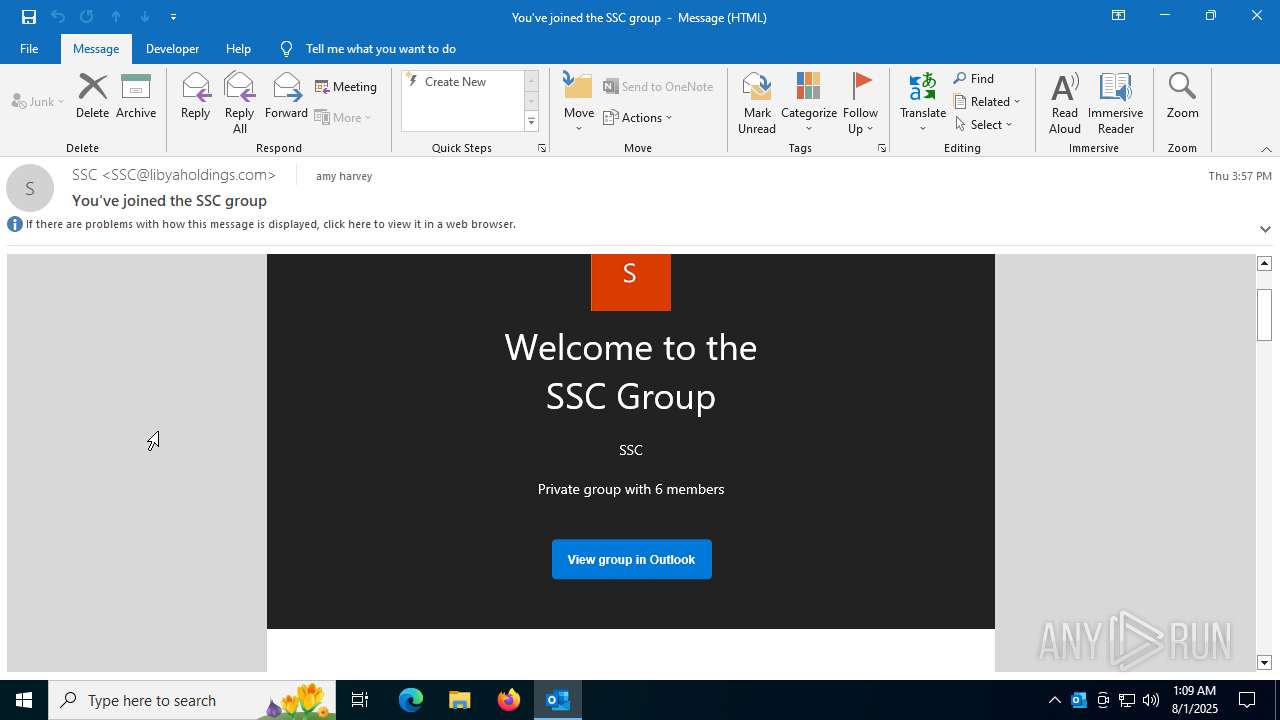Viewport: 1280px width, 720px height.
Task: Forward this email
Action: [x=287, y=97]
